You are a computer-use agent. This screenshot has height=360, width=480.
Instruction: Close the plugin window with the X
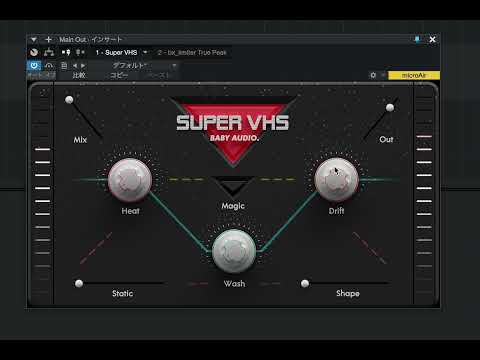click(432, 40)
